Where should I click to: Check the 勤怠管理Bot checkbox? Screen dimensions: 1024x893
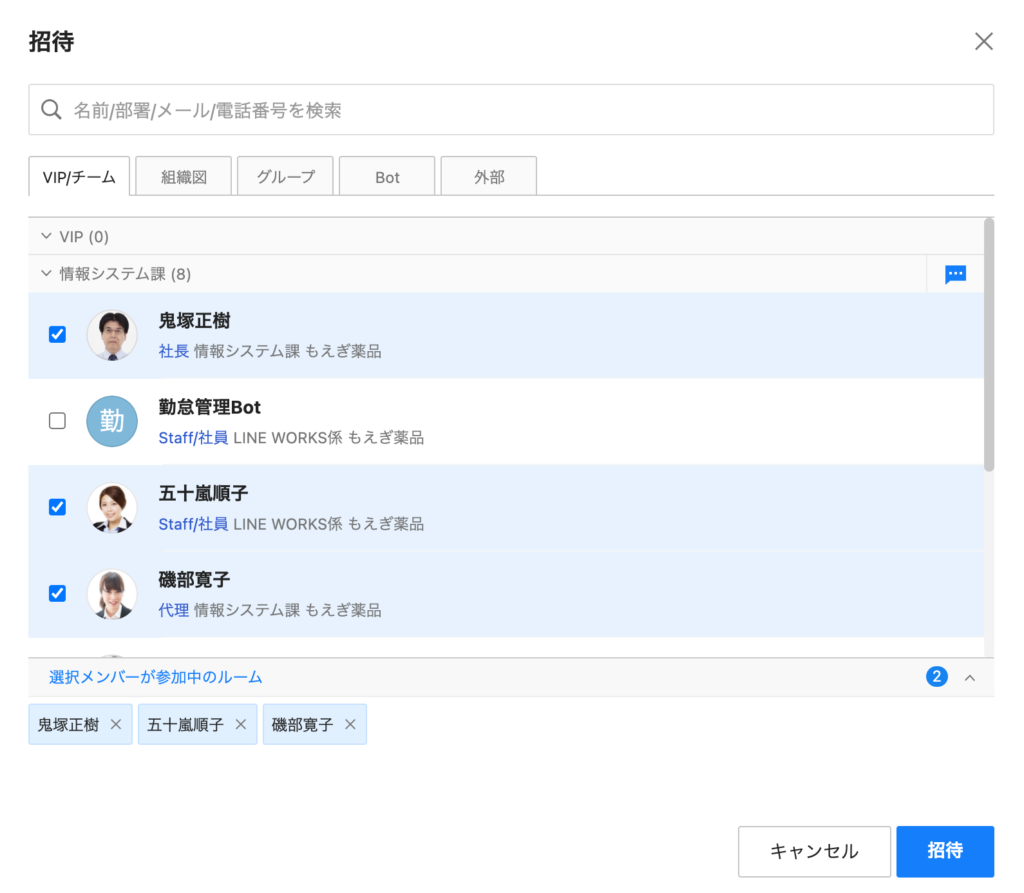click(x=57, y=421)
